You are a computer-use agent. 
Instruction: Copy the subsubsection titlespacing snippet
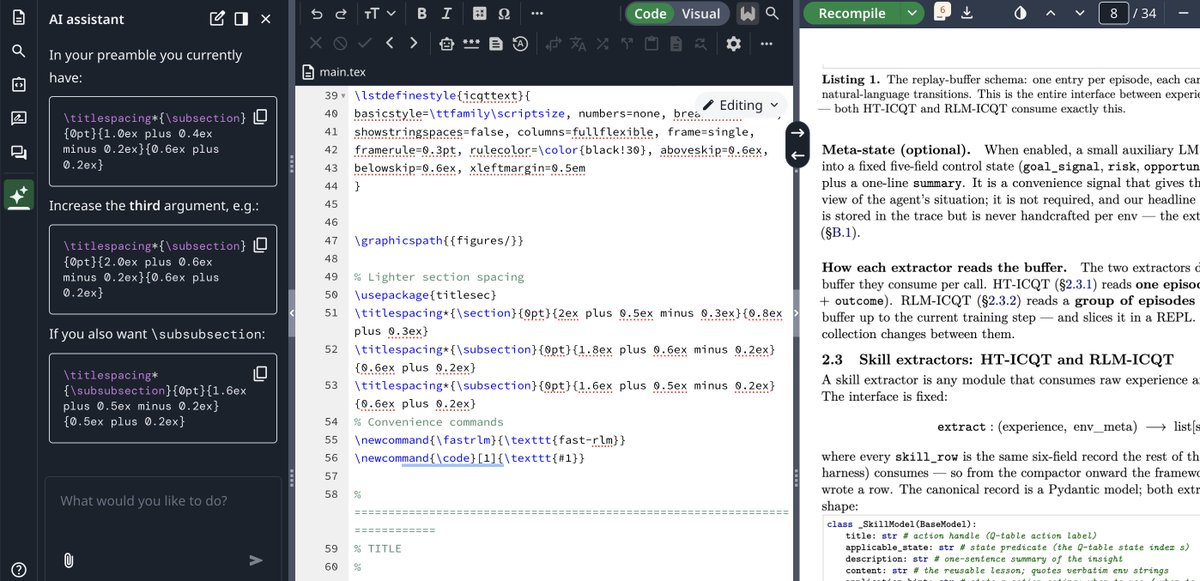(260, 373)
